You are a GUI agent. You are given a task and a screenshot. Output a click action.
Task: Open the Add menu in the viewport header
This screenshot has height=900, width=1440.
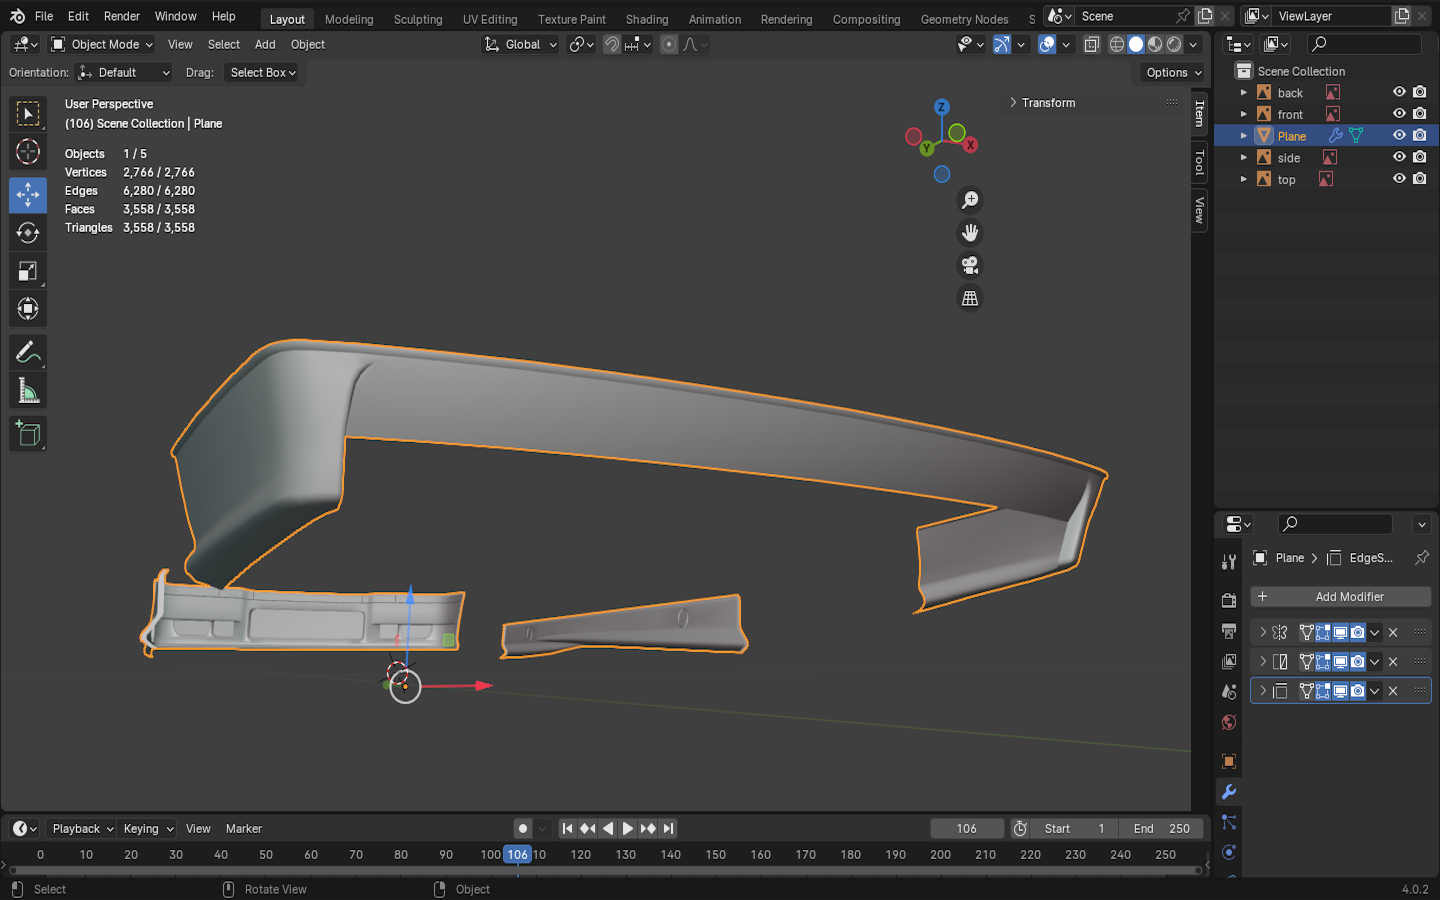point(265,44)
